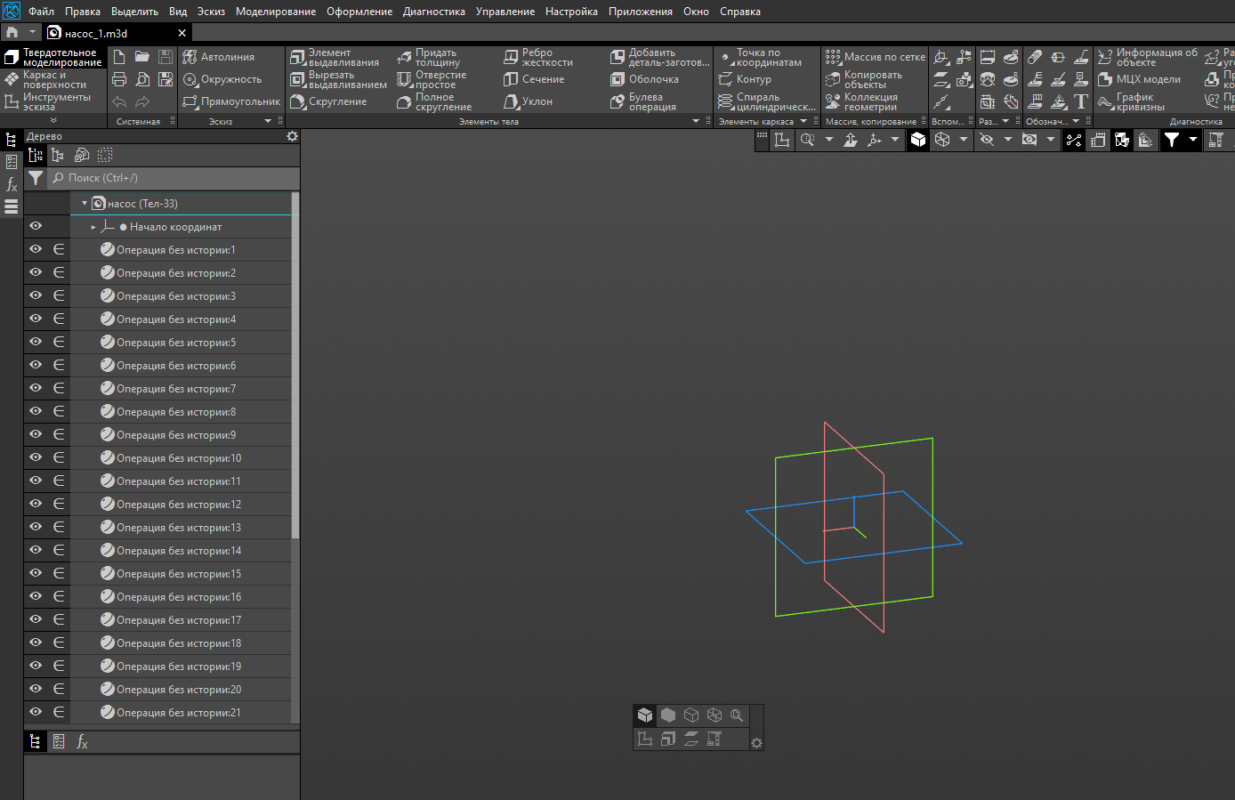Screen dimensions: 1235x800
Task: Toggle eye icon for Операция без истории:10
Action: click(x=35, y=457)
